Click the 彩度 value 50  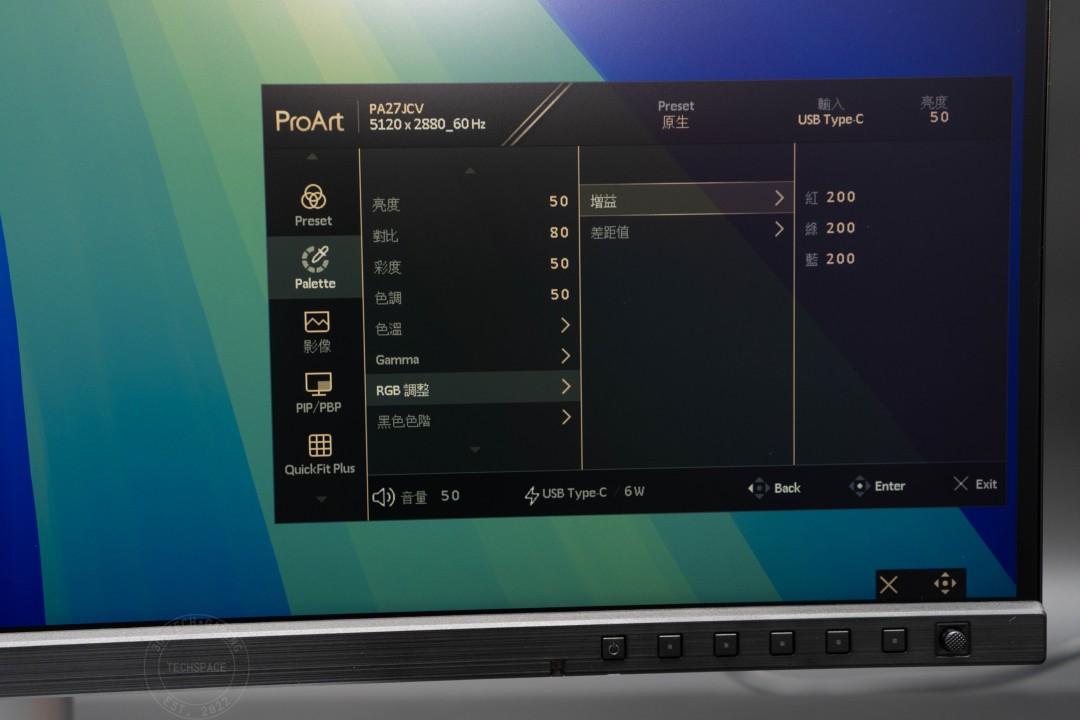pos(560,264)
